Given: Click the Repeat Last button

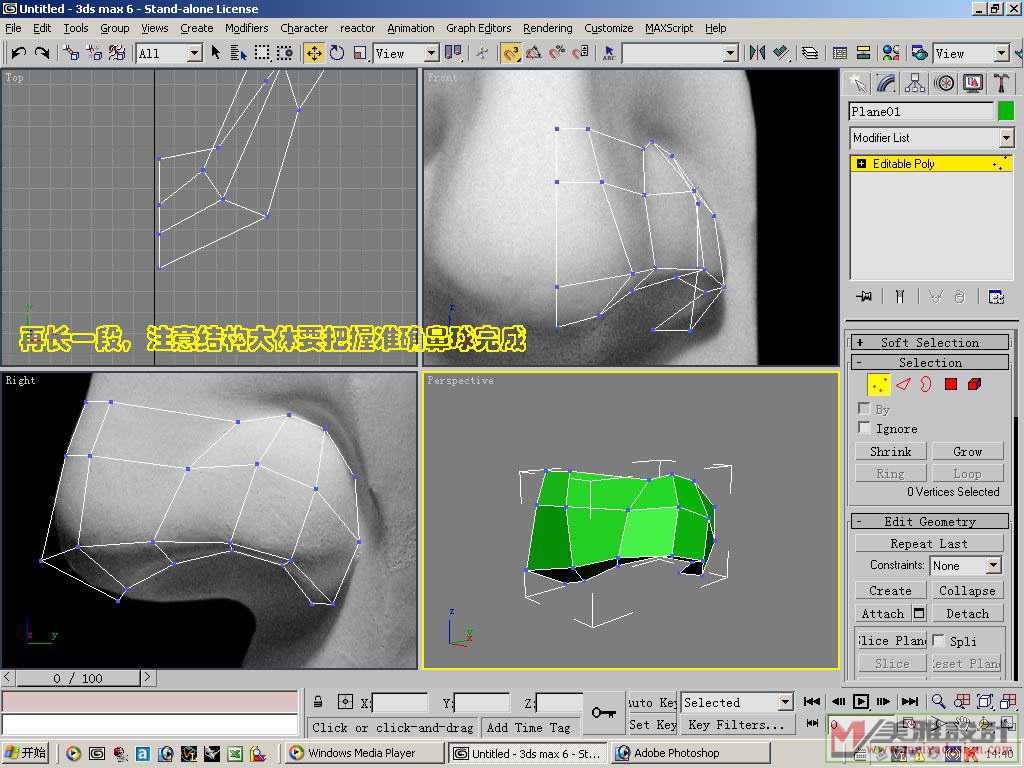Looking at the screenshot, I should tap(929, 543).
